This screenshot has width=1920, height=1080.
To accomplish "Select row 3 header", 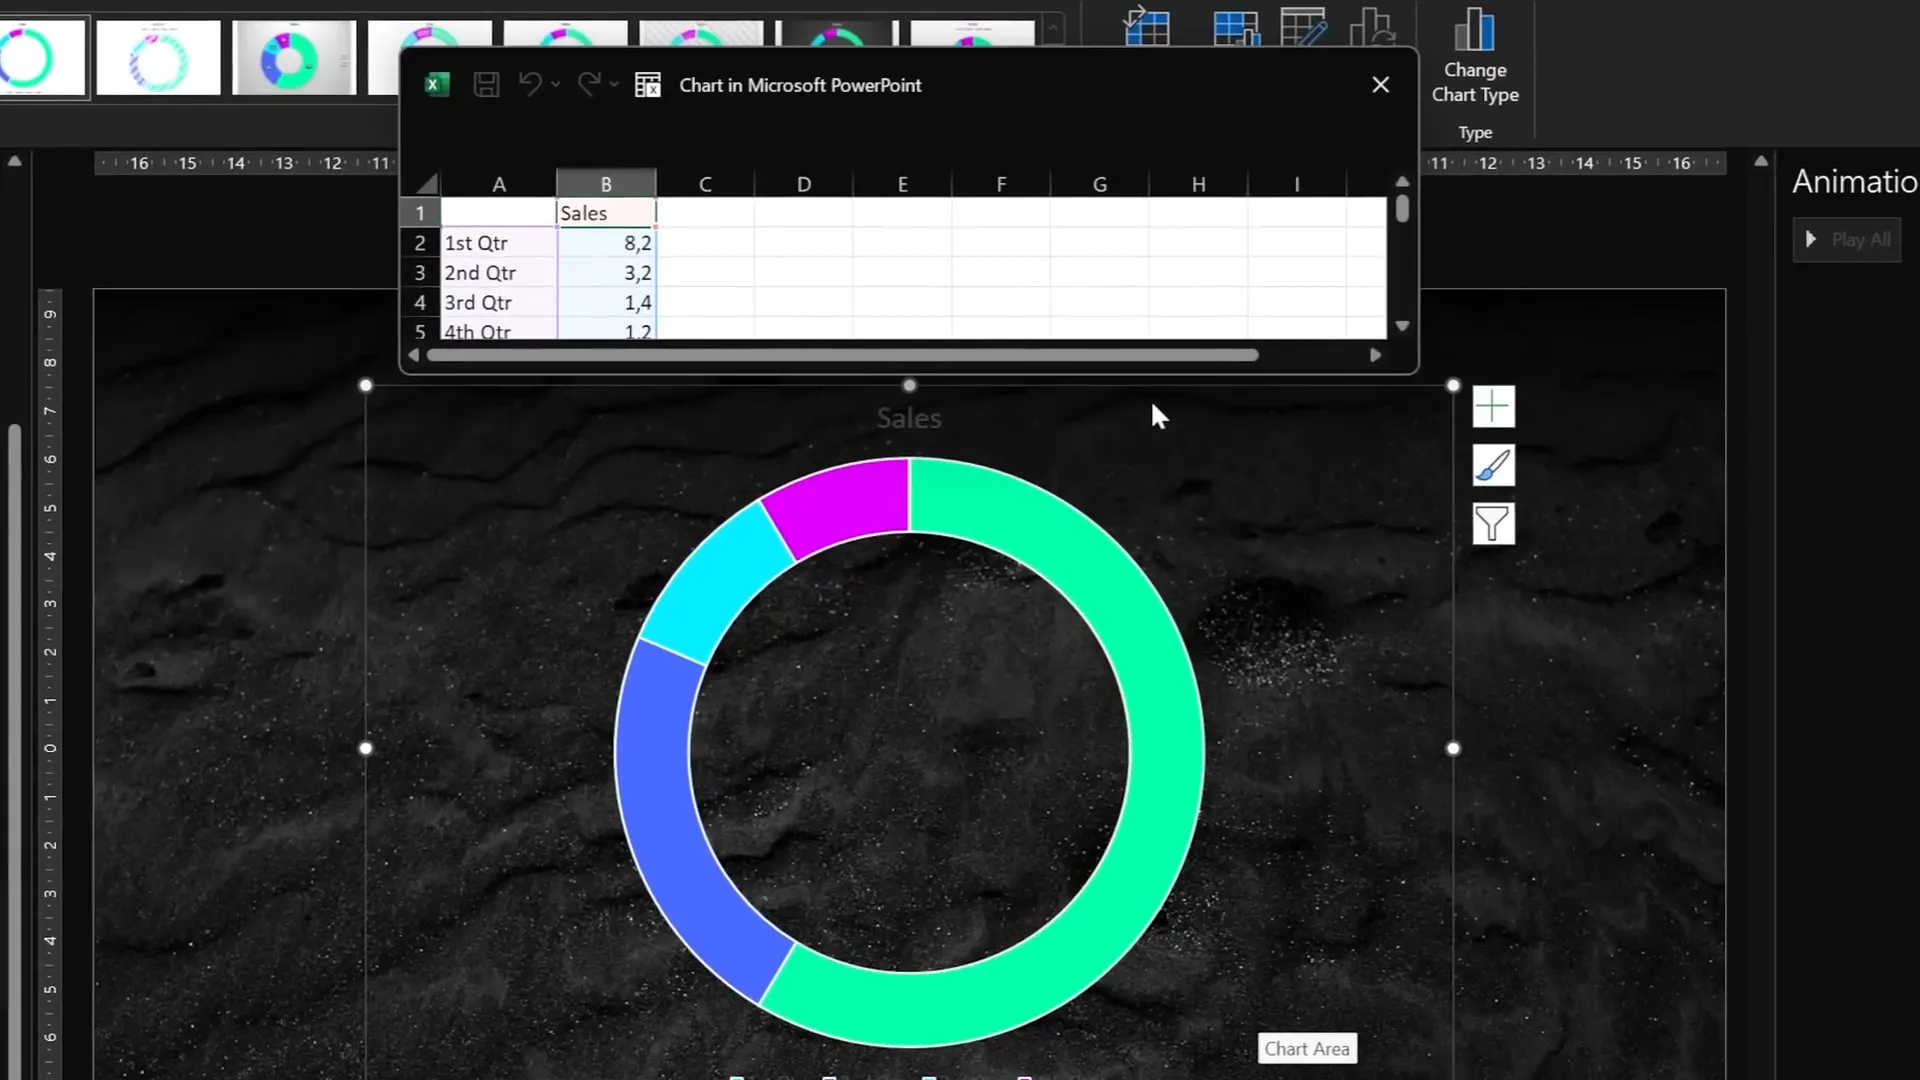I will [420, 273].
